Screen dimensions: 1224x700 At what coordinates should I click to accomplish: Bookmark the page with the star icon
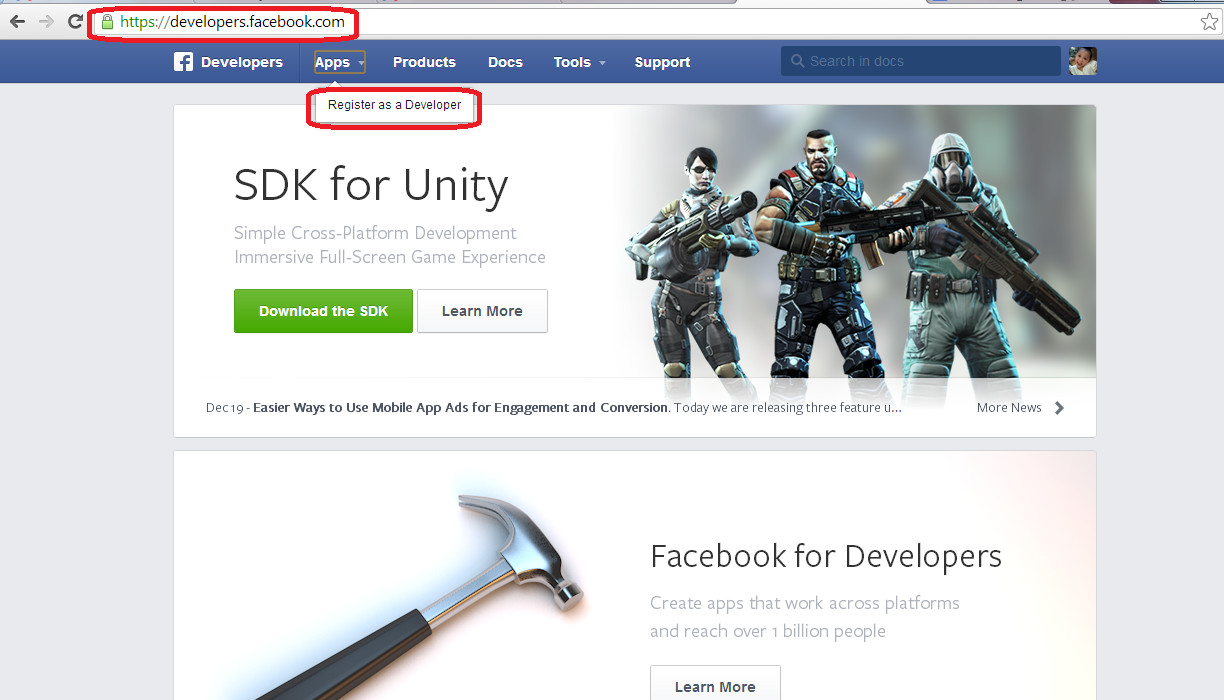pos(1209,21)
